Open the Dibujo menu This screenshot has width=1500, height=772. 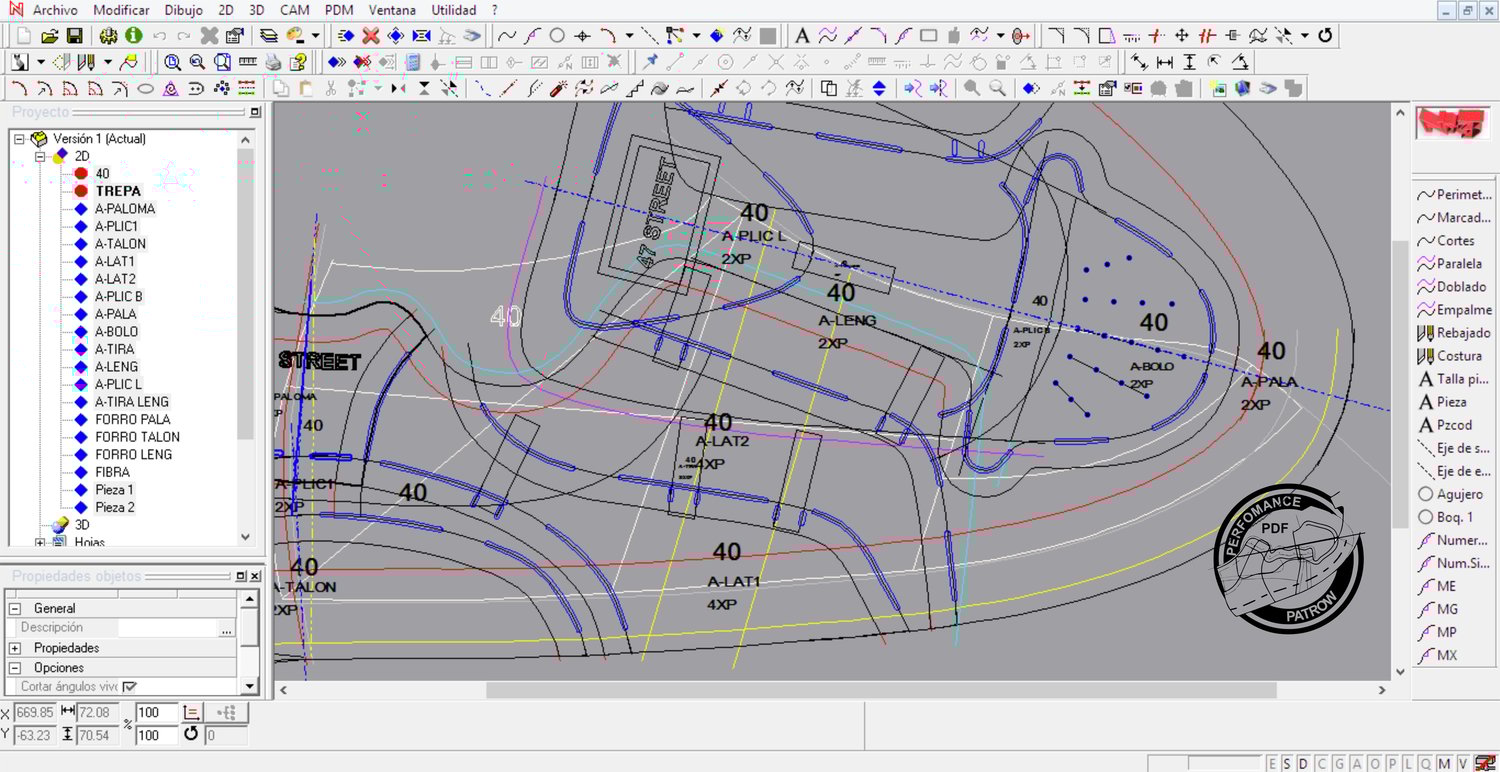(181, 10)
